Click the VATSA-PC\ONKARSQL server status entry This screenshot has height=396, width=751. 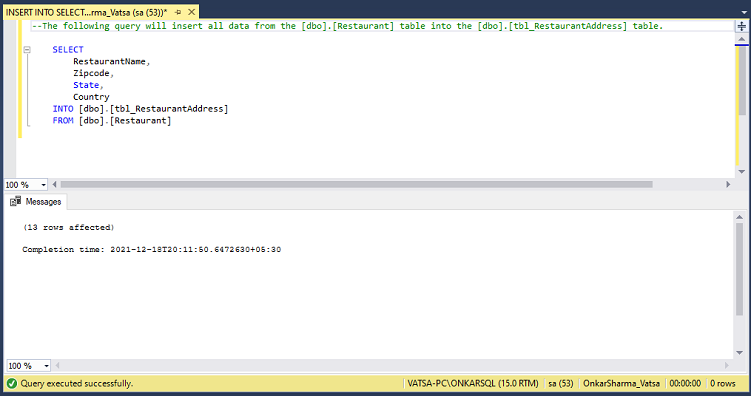click(x=473, y=384)
